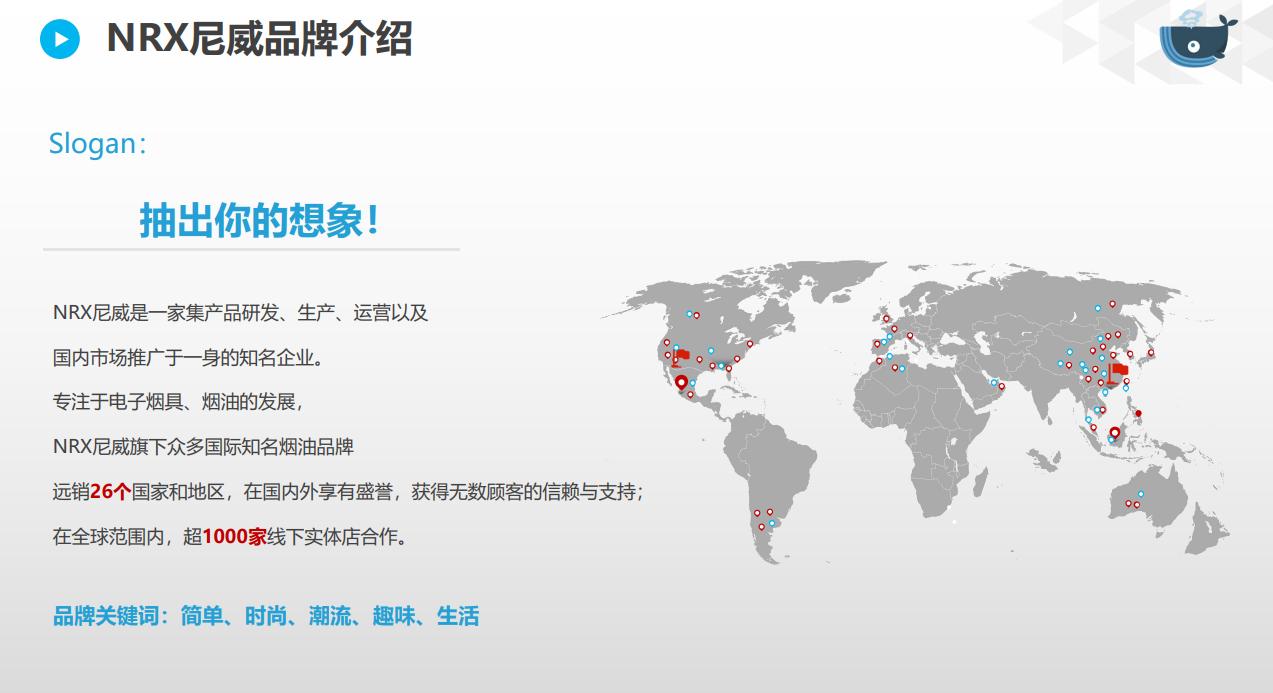Click the line "NRX尼威是一家集产品研发、生产、运营以及"

tap(240, 312)
